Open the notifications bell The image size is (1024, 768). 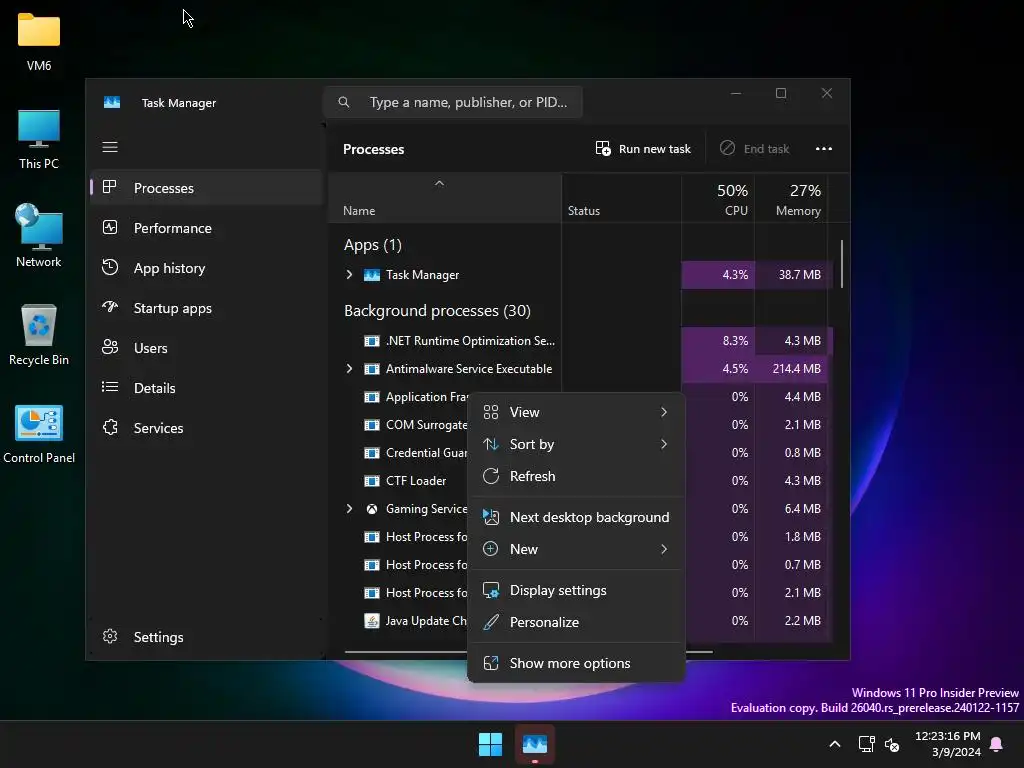point(996,744)
